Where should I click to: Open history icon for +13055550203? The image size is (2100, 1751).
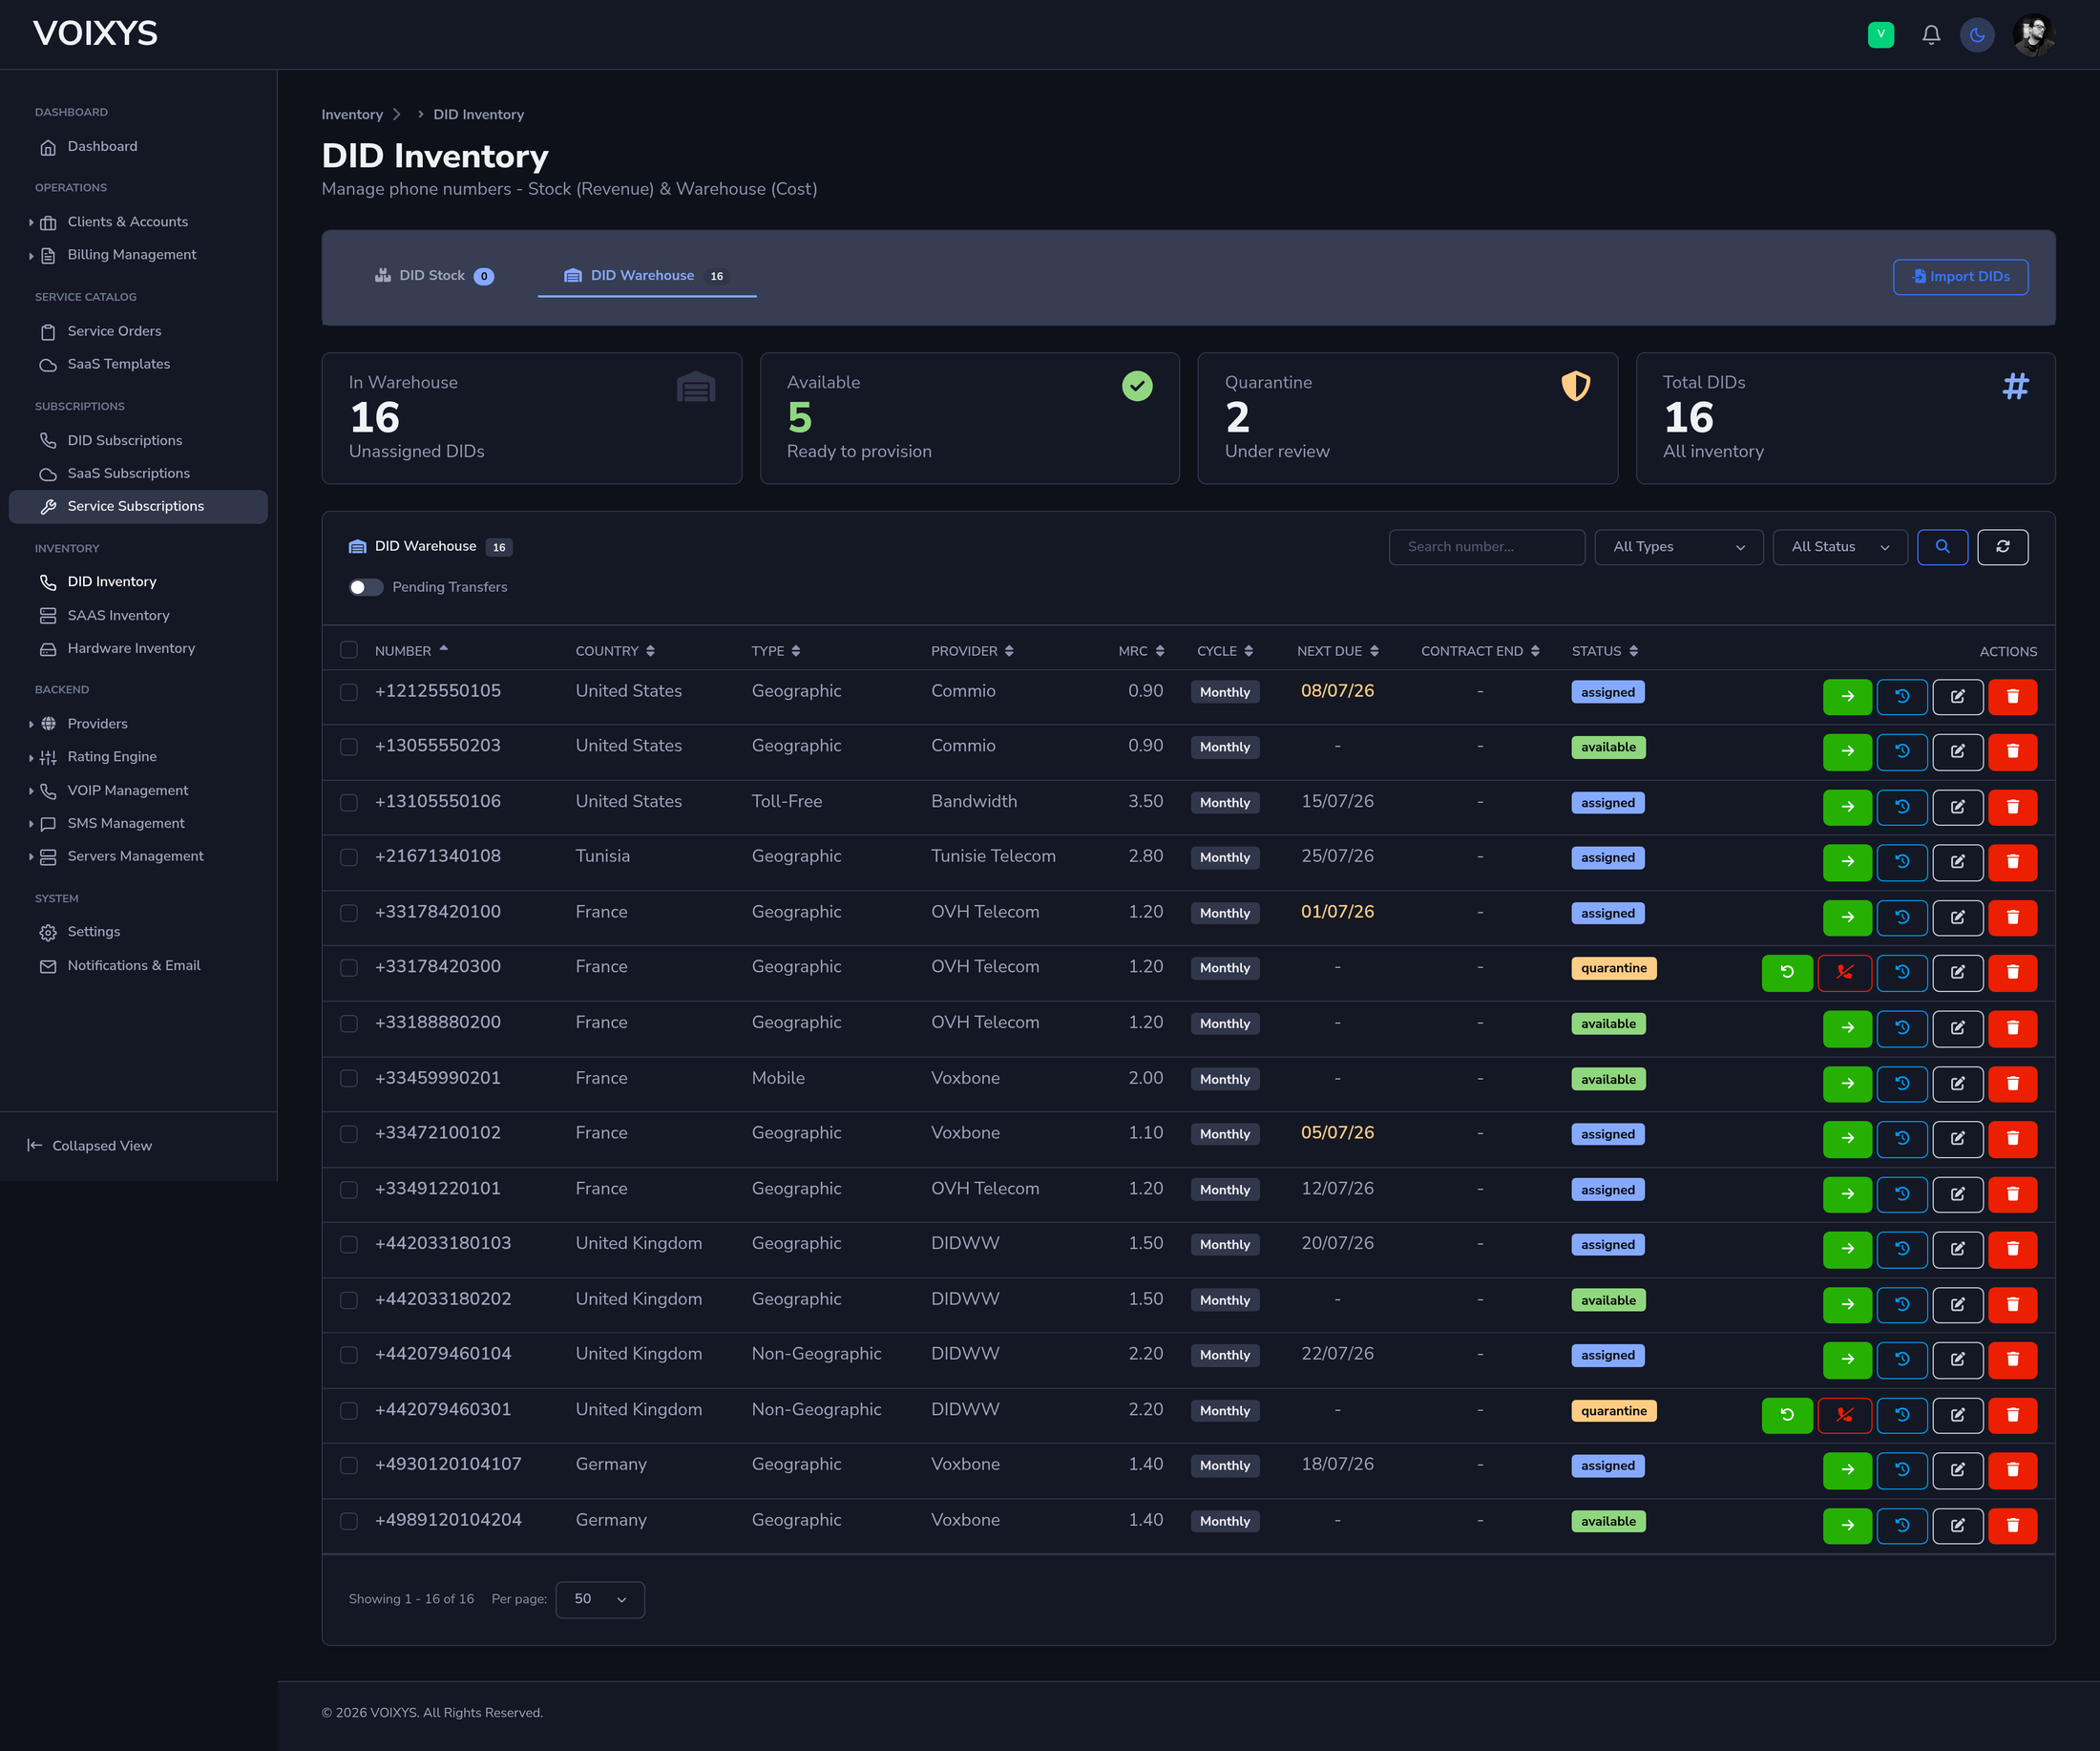pos(1902,752)
